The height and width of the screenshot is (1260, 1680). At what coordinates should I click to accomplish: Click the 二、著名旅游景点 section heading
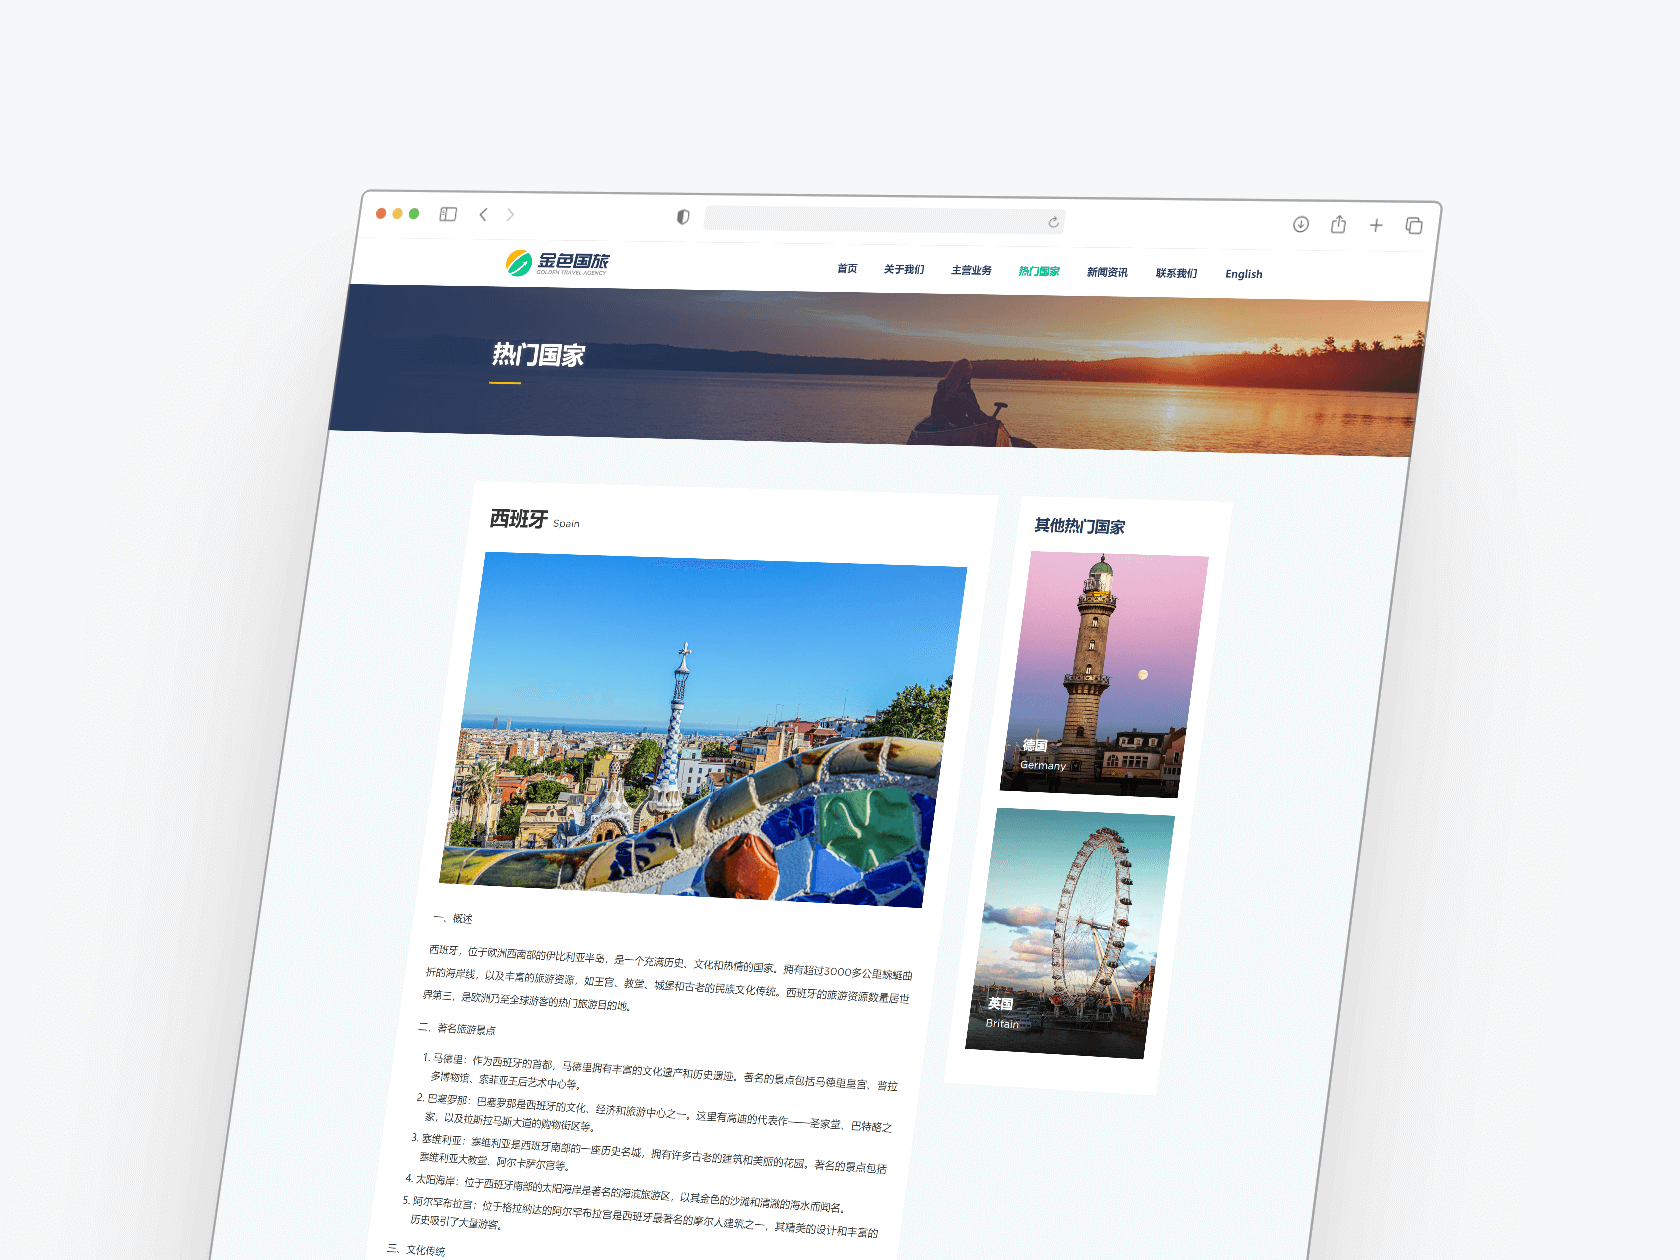pyautogui.click(x=456, y=1028)
